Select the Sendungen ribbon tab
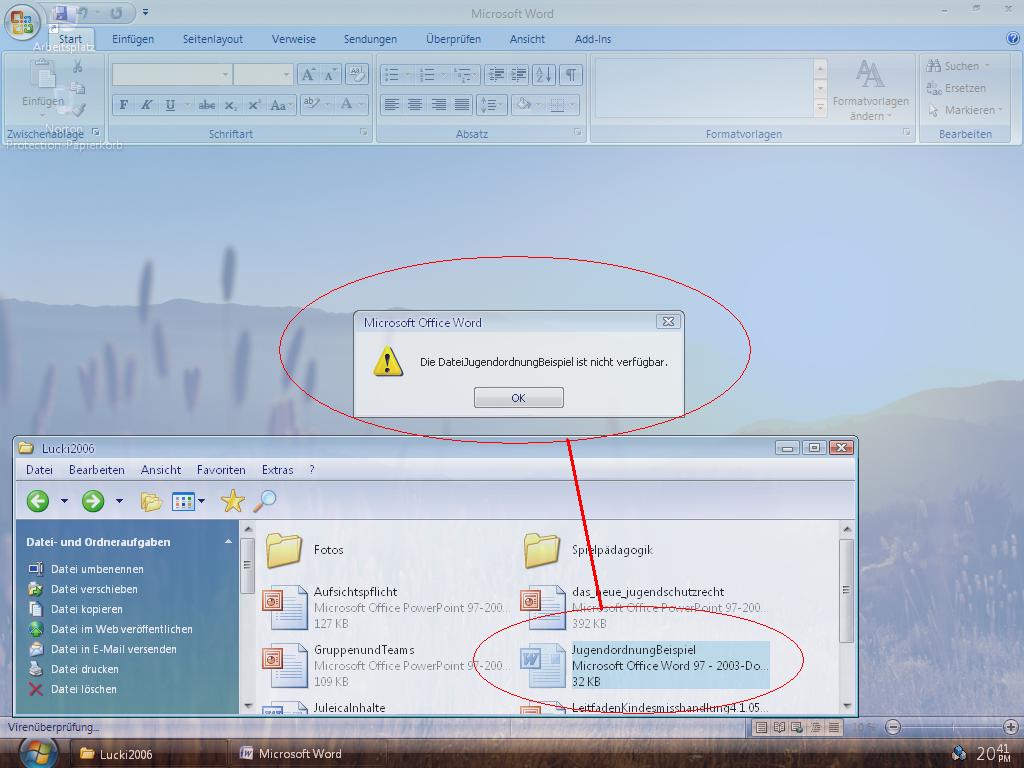Screen dimensions: 1024x768 [x=370, y=39]
